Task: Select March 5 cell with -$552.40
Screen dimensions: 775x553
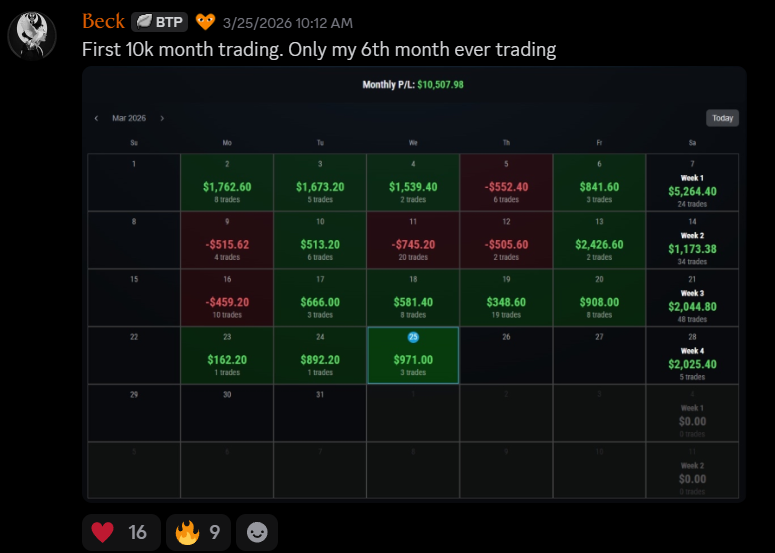Action: point(506,182)
